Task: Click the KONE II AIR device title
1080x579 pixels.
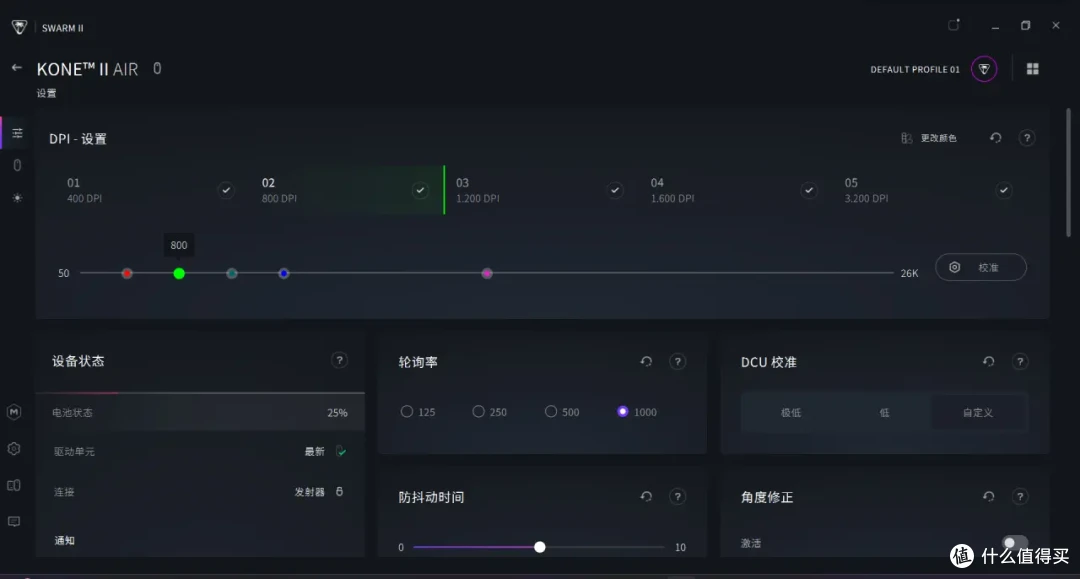Action: point(87,69)
